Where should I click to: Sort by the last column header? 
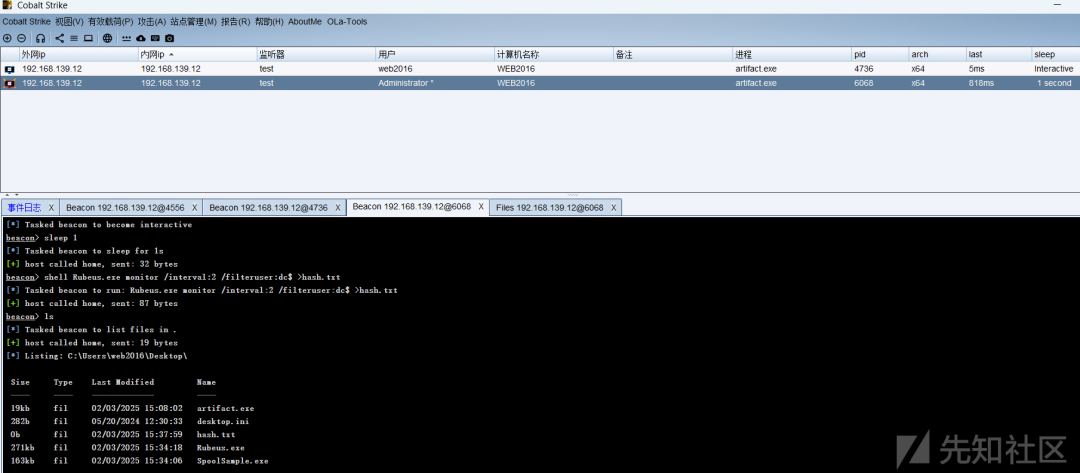coord(998,54)
